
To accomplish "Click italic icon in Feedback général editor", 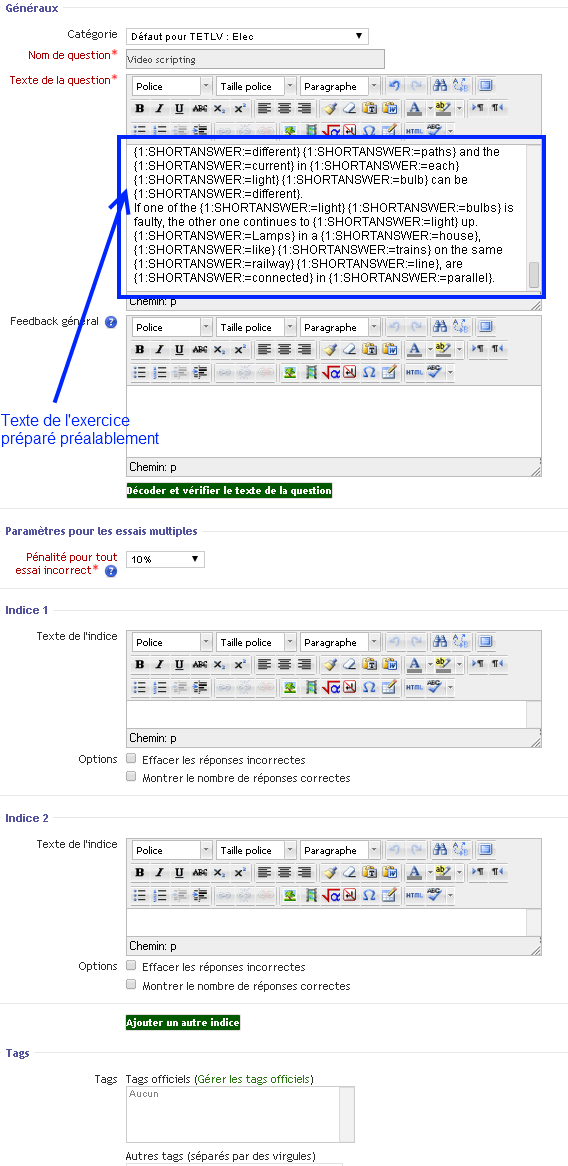I will coord(158,350).
